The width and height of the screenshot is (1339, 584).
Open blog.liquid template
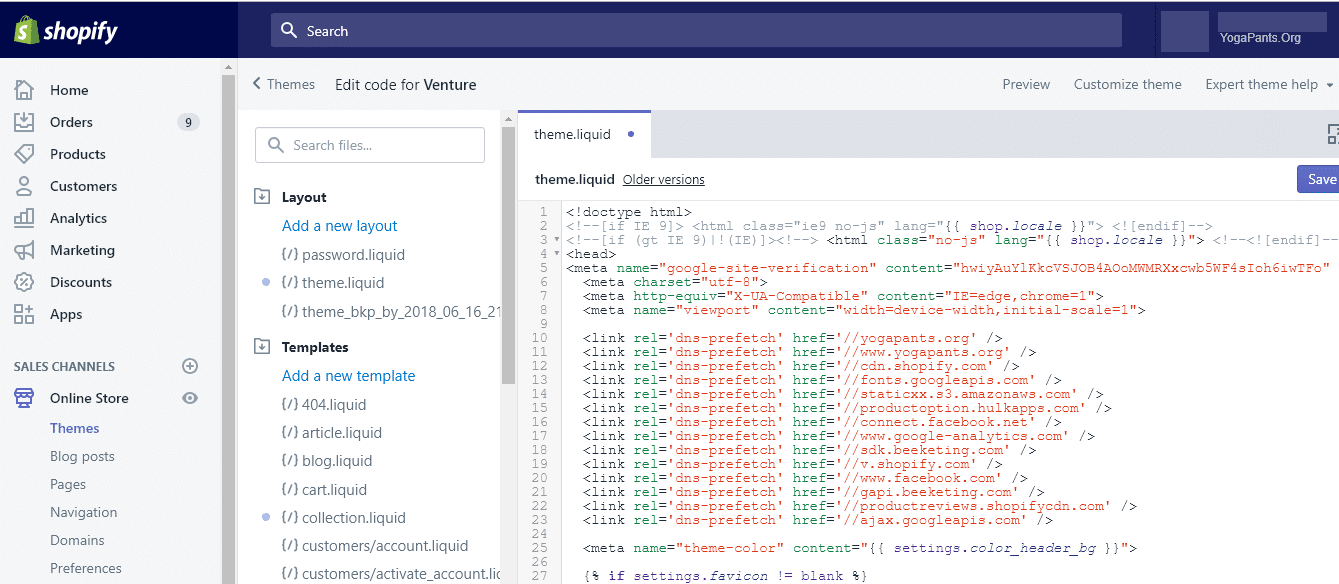pyautogui.click(x=327, y=461)
